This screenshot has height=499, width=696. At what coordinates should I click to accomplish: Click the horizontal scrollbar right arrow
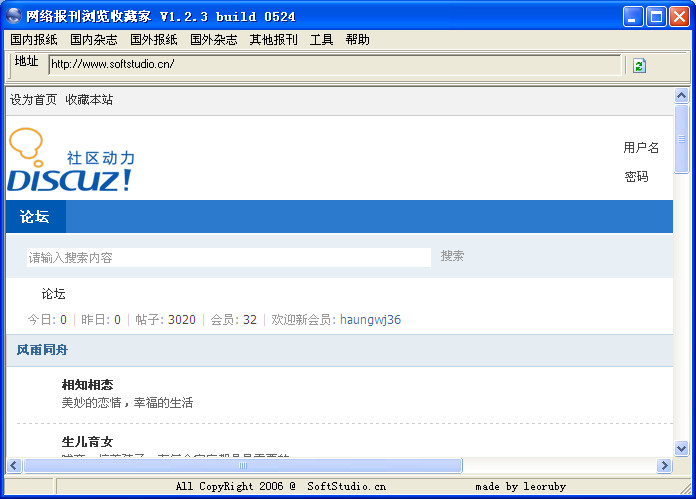tap(664, 466)
